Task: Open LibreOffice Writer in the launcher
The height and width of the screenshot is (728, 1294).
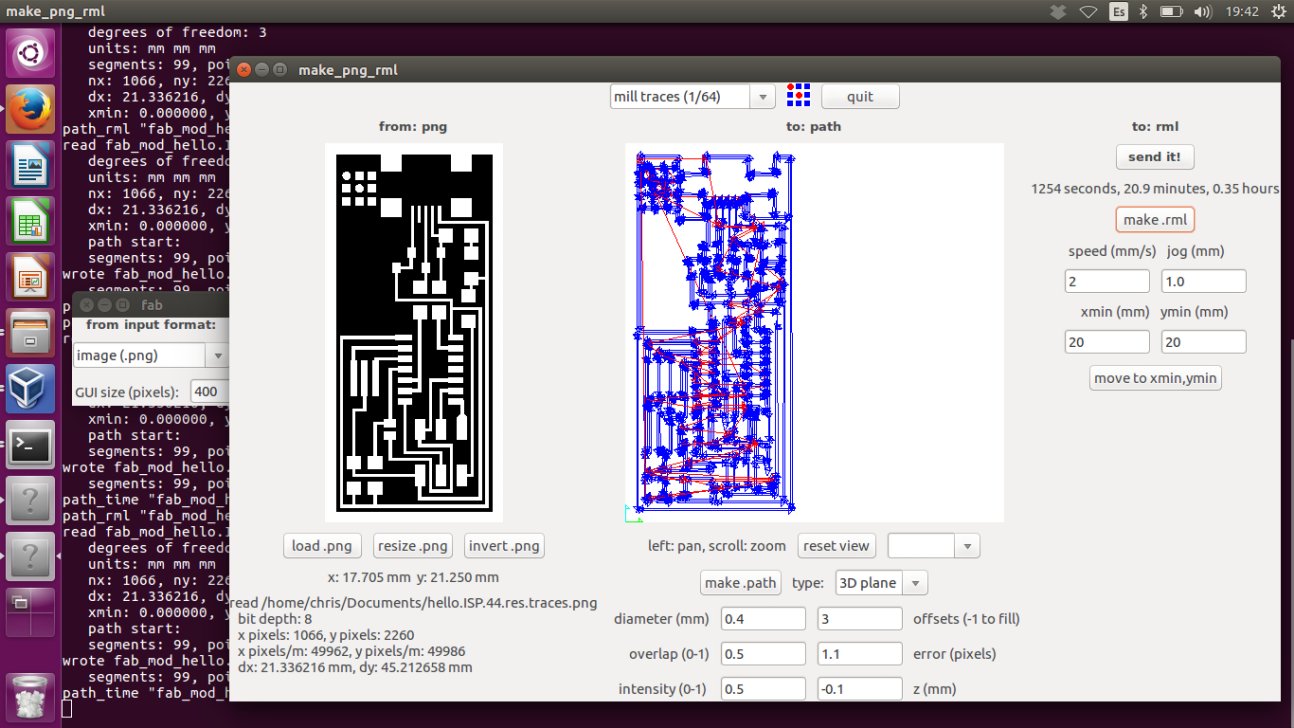Action: (x=30, y=163)
